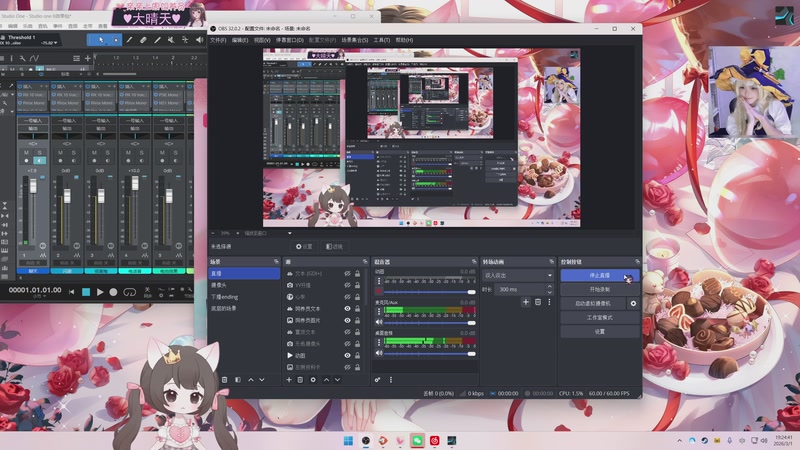Click the 工作室模式 button

coord(599,317)
